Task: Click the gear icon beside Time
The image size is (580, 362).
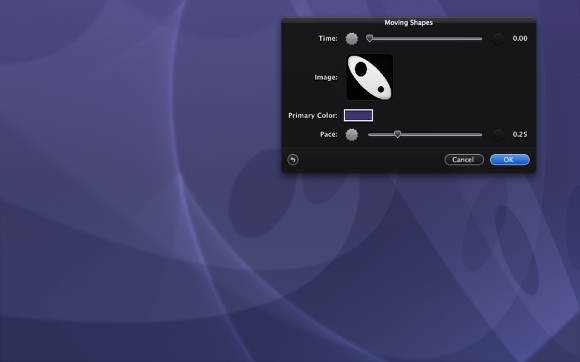Action: coord(352,38)
